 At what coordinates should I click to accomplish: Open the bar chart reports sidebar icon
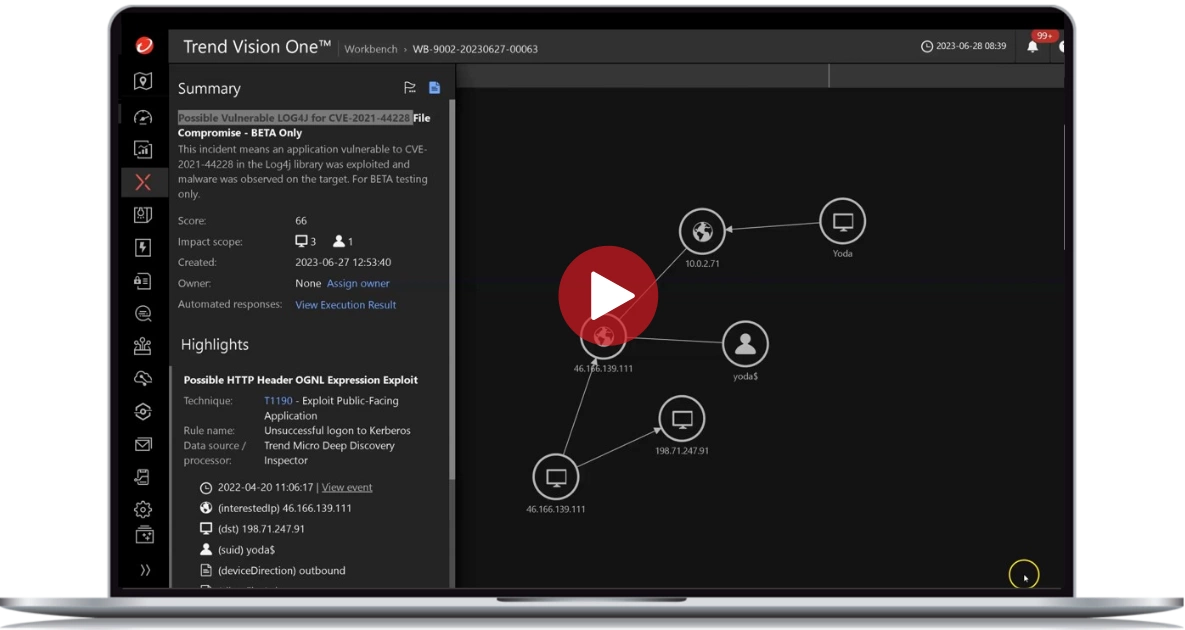pos(143,150)
